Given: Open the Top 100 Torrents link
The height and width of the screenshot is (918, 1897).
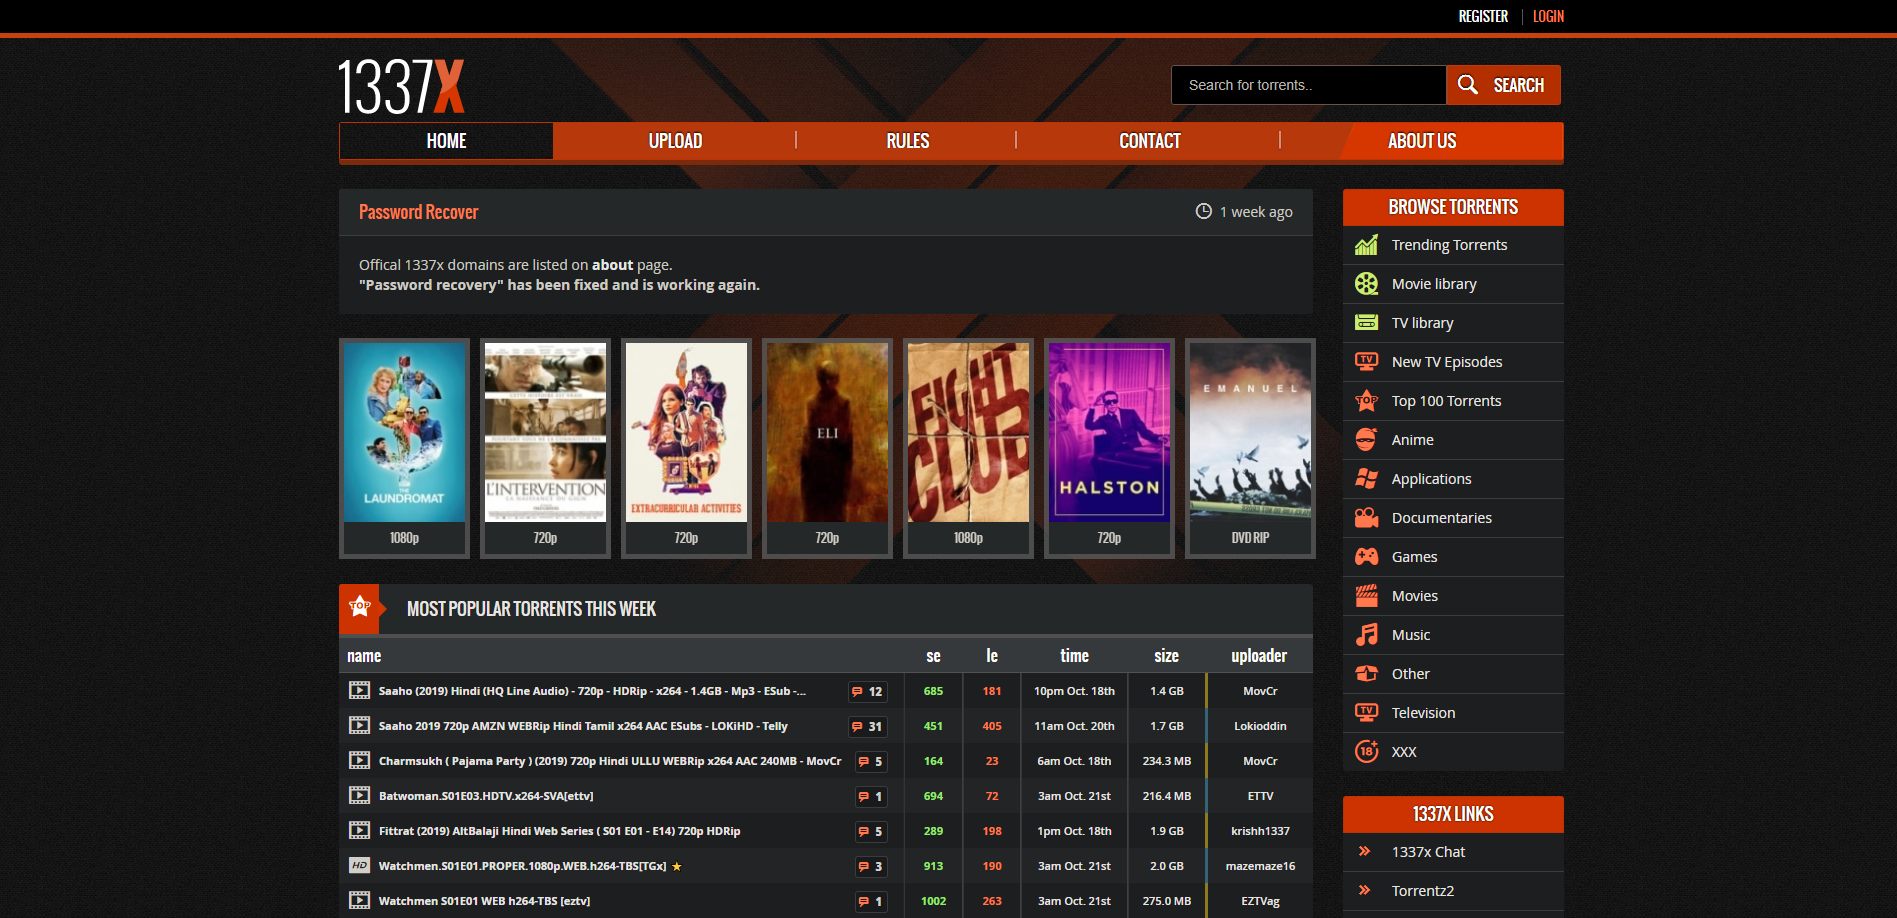Looking at the screenshot, I should coord(1446,401).
